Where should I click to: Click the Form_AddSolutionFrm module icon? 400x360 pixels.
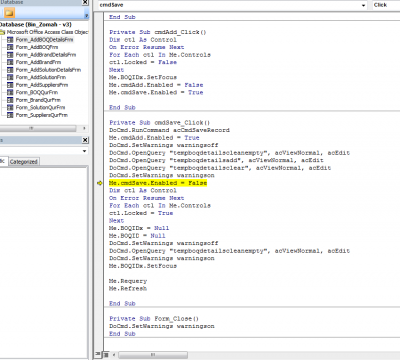[10, 77]
